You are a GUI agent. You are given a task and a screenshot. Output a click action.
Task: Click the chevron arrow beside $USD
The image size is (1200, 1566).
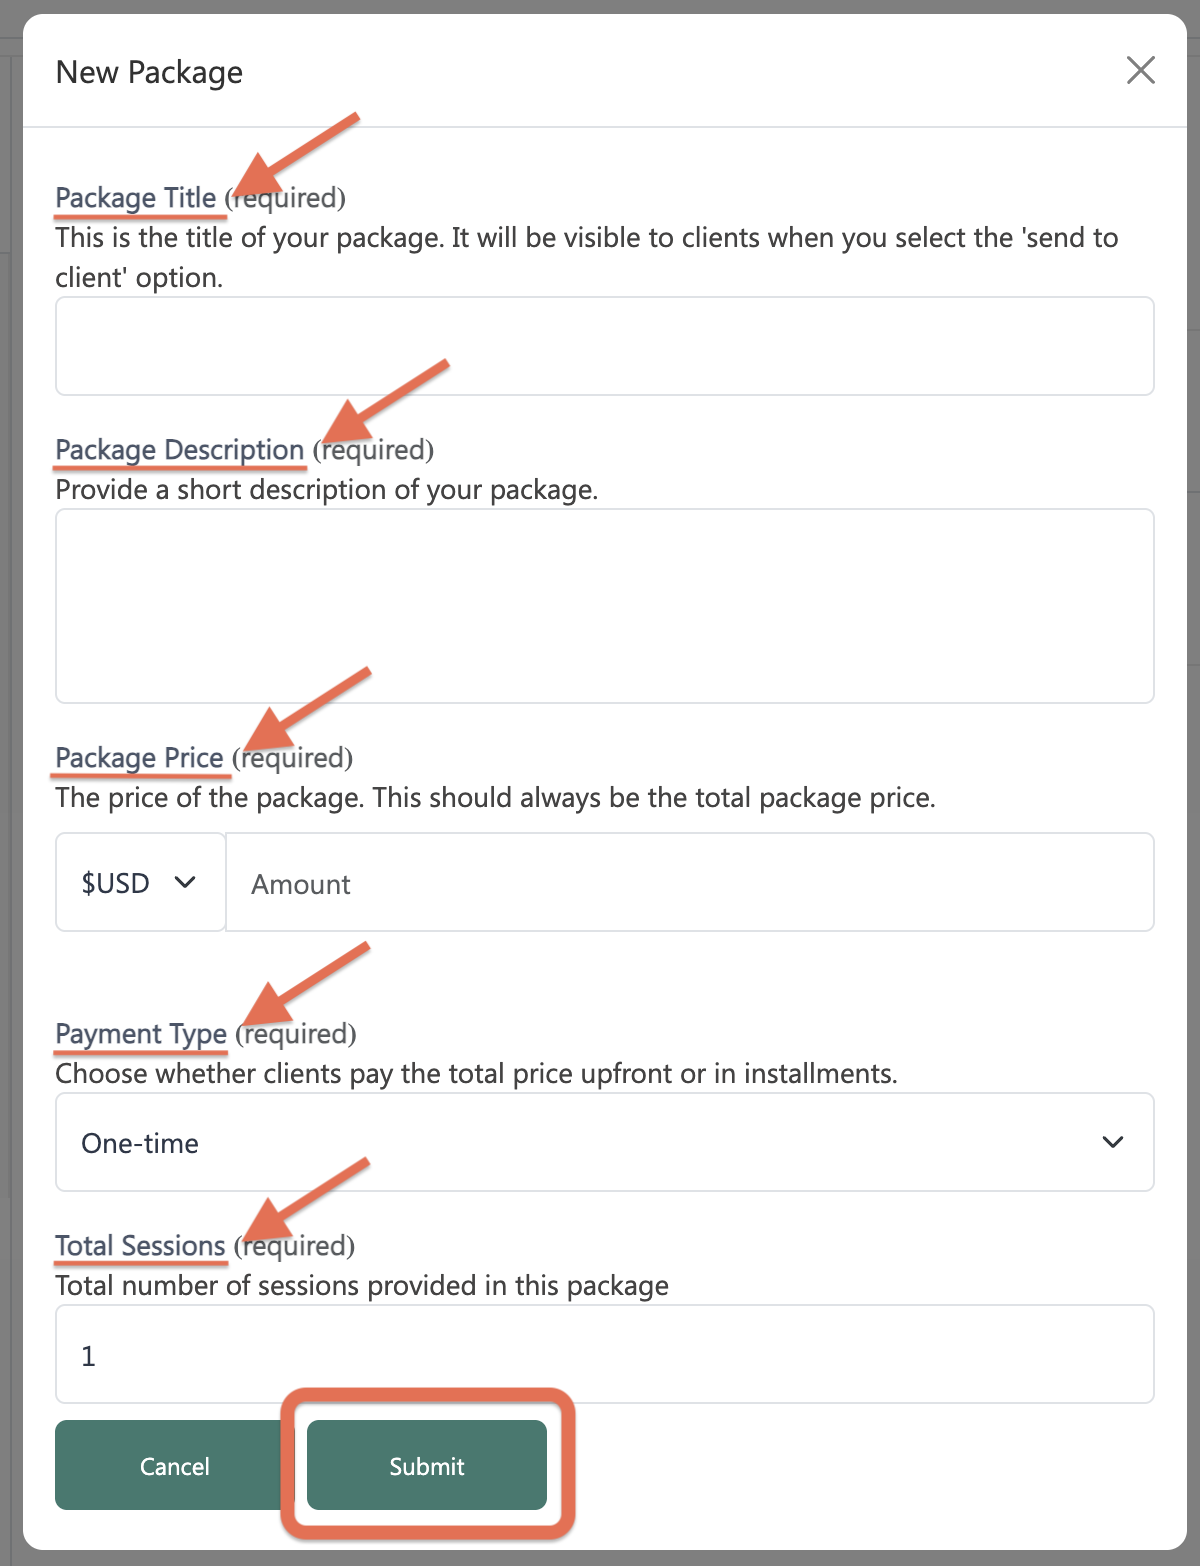[185, 882]
